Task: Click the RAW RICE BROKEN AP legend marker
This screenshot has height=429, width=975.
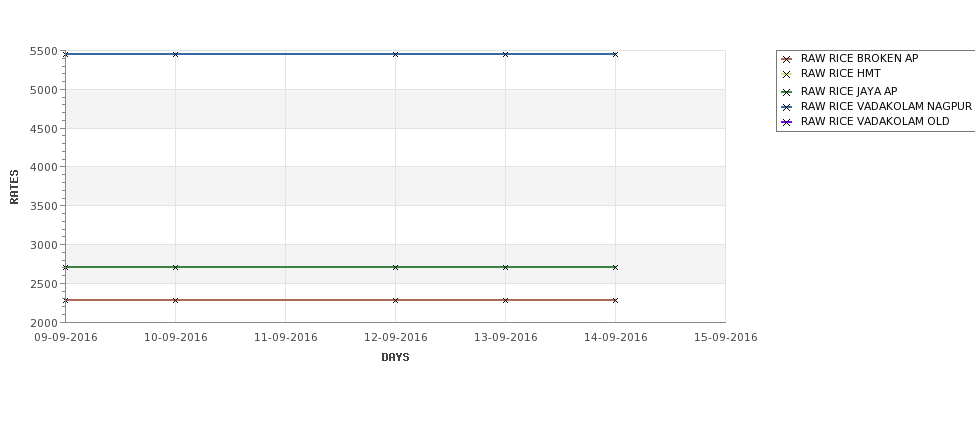Action: tap(786, 59)
